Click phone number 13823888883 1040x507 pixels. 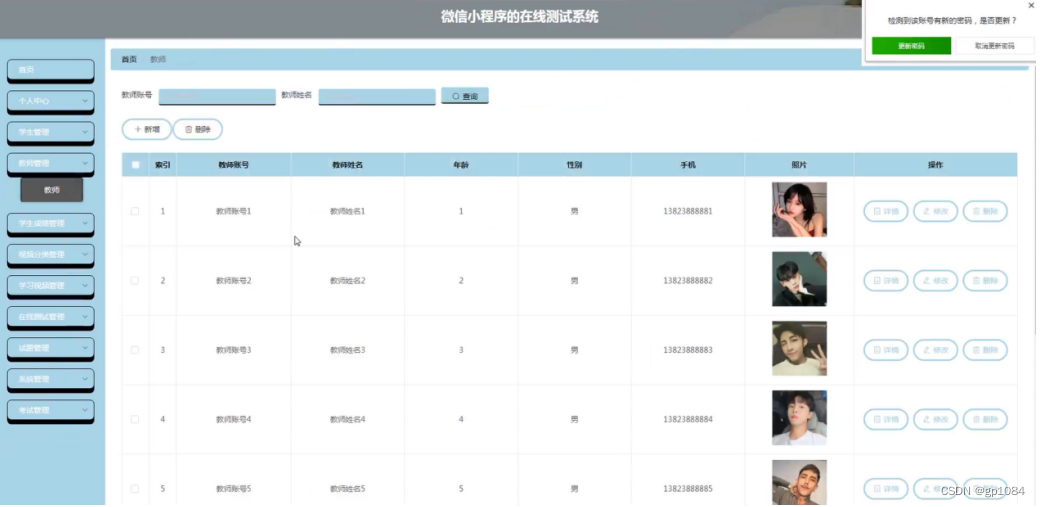pos(688,350)
